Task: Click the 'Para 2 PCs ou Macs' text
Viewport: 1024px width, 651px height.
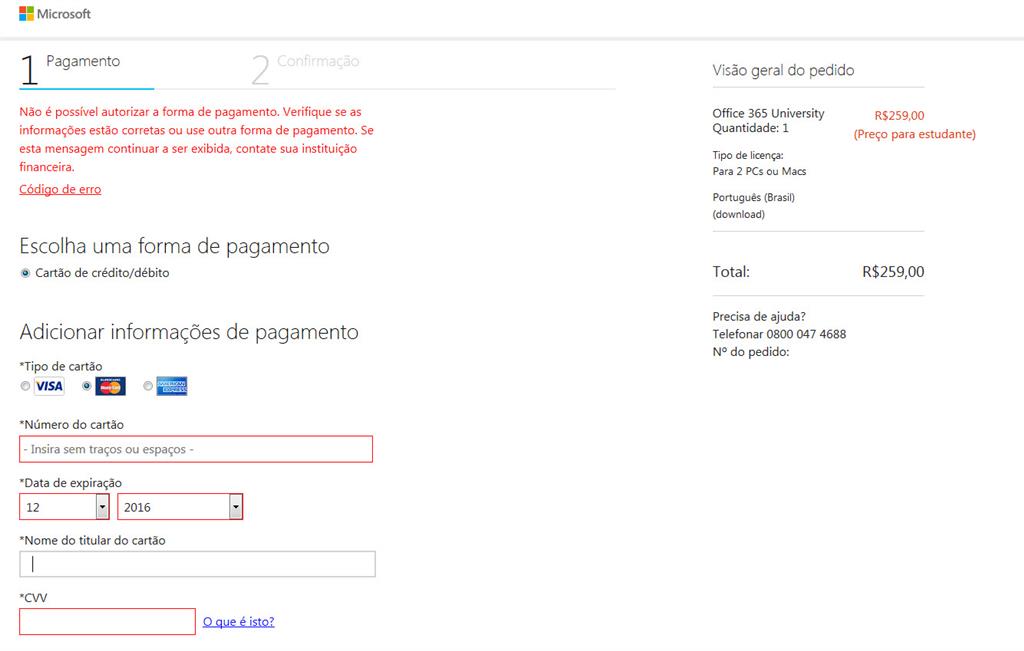Action: [759, 171]
